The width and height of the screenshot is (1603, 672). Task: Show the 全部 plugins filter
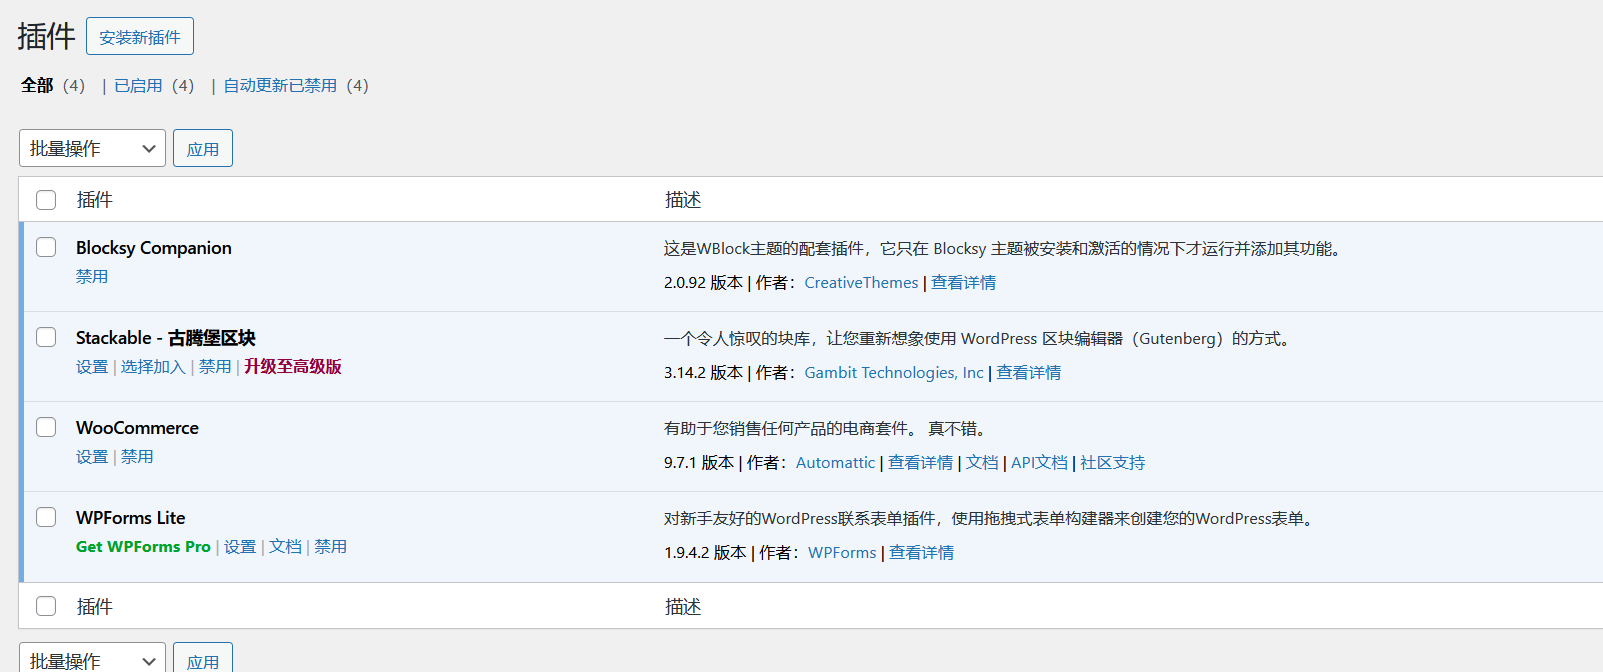coord(37,86)
